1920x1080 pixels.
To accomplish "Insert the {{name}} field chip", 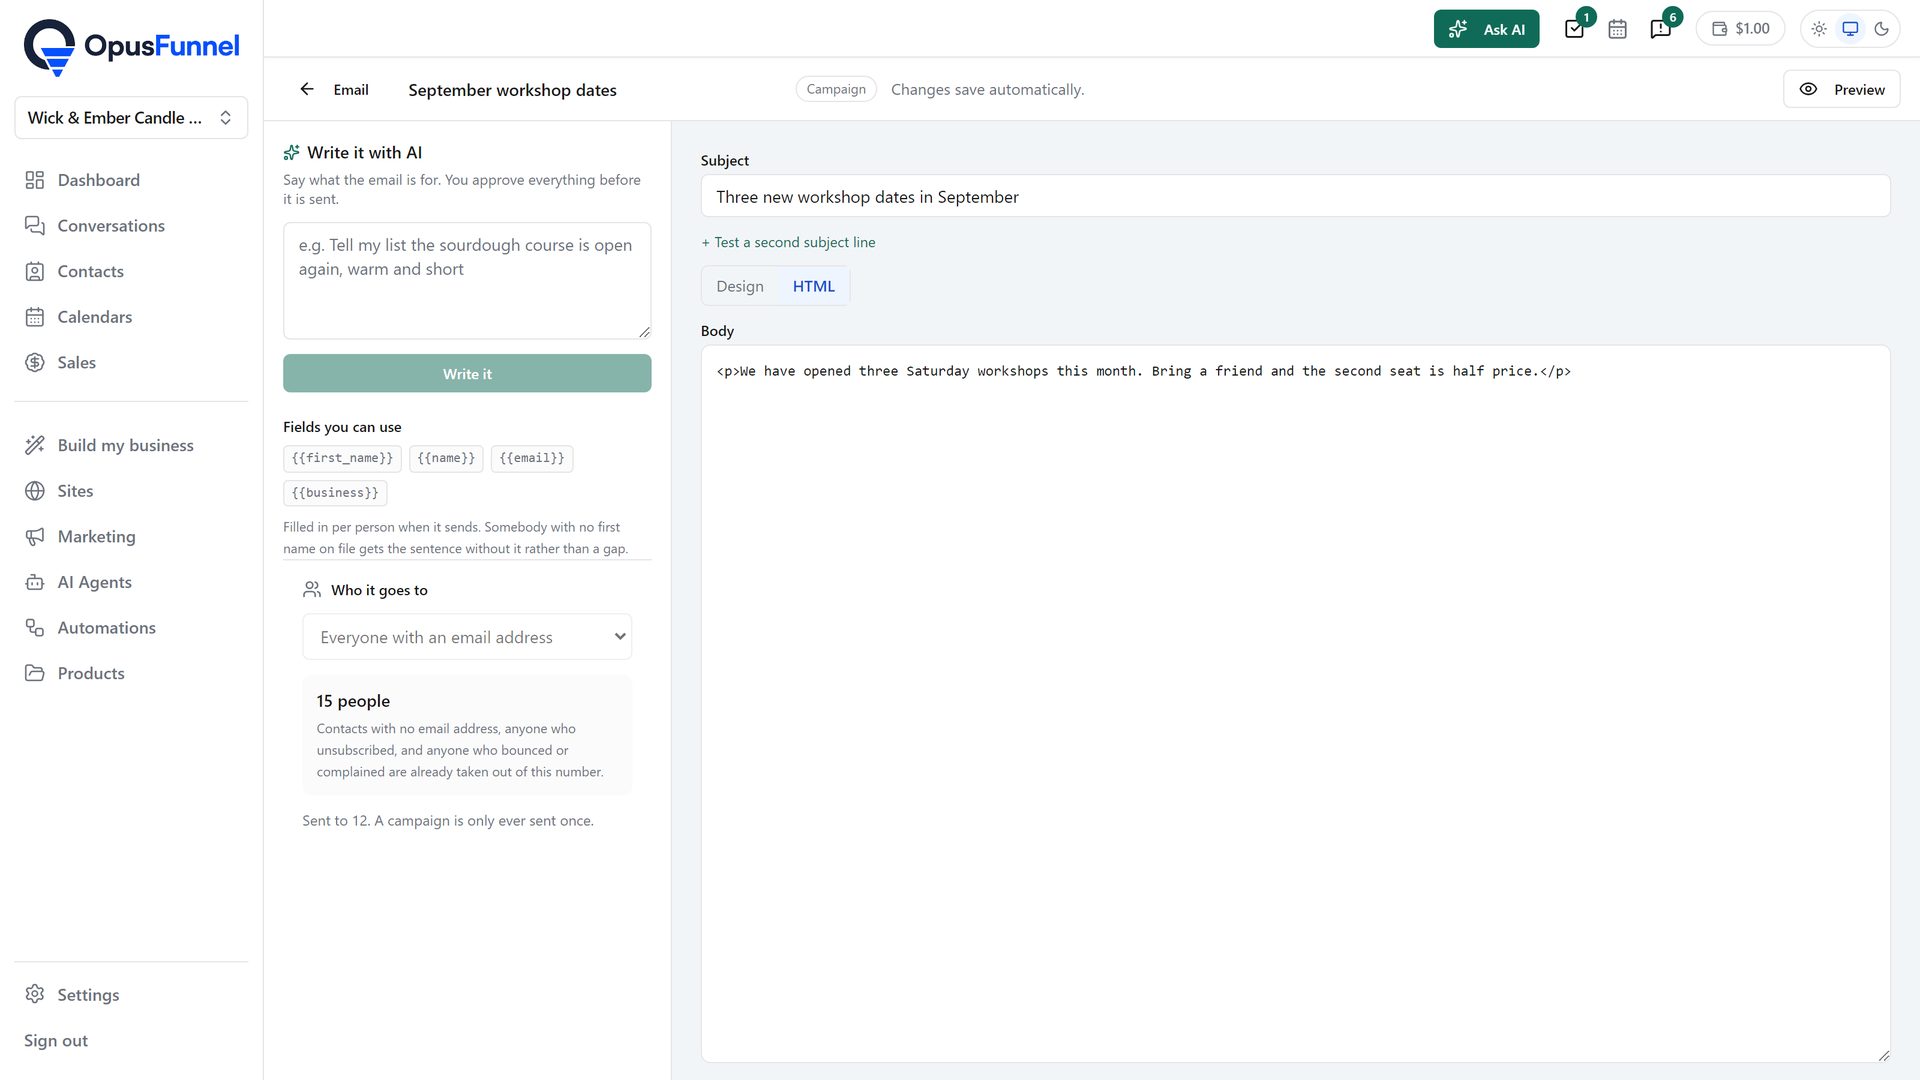I will (x=446, y=458).
